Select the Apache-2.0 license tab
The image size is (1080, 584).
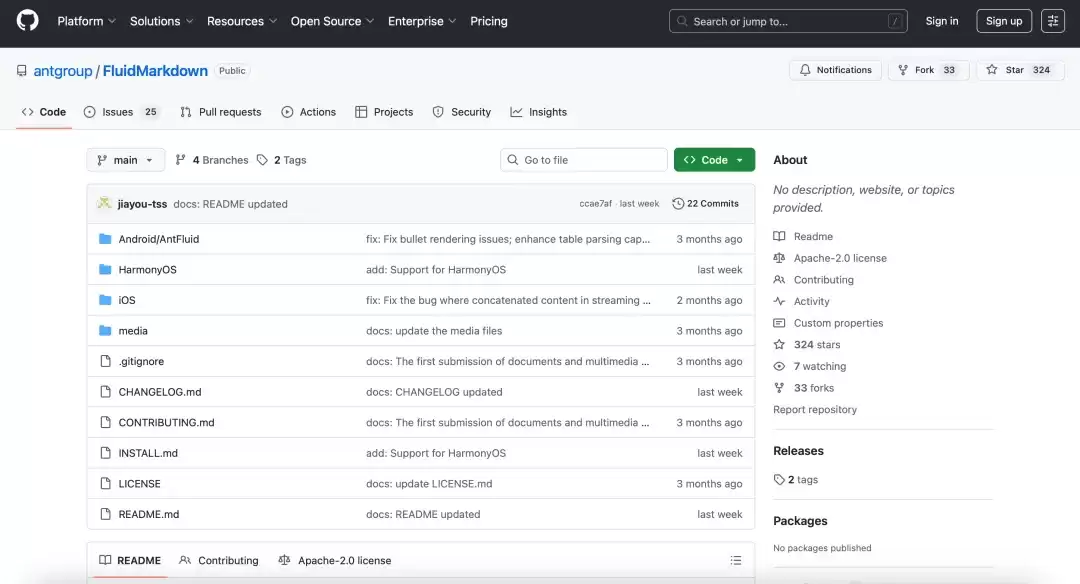(335, 561)
